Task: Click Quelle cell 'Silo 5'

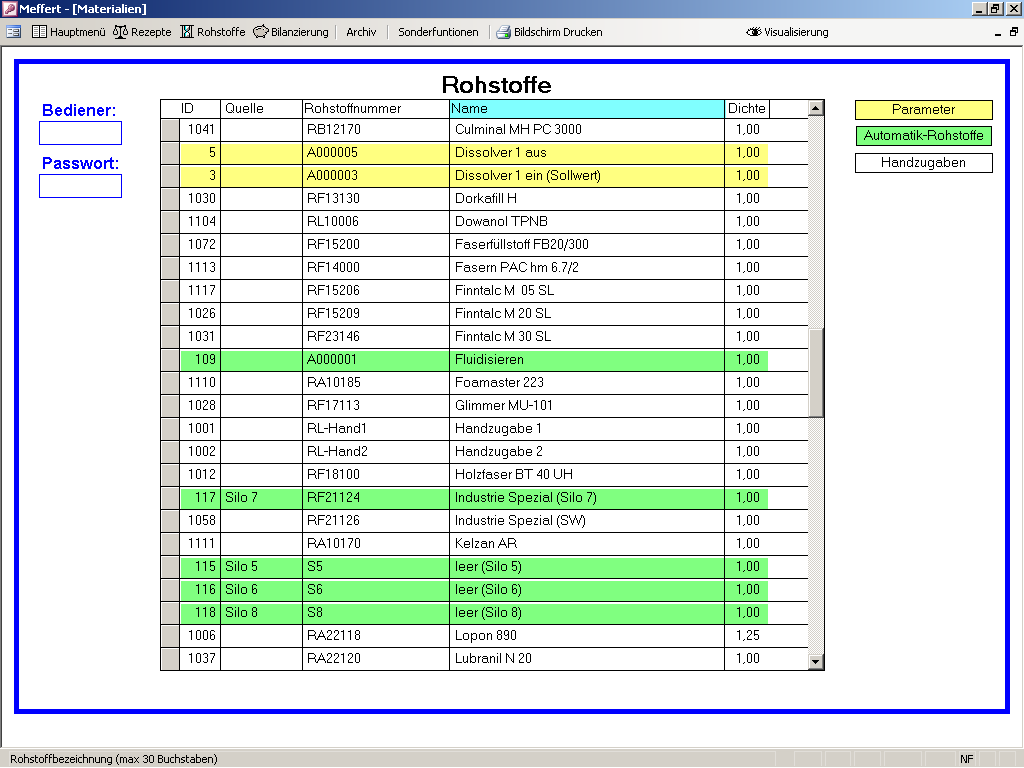Action: (261, 566)
